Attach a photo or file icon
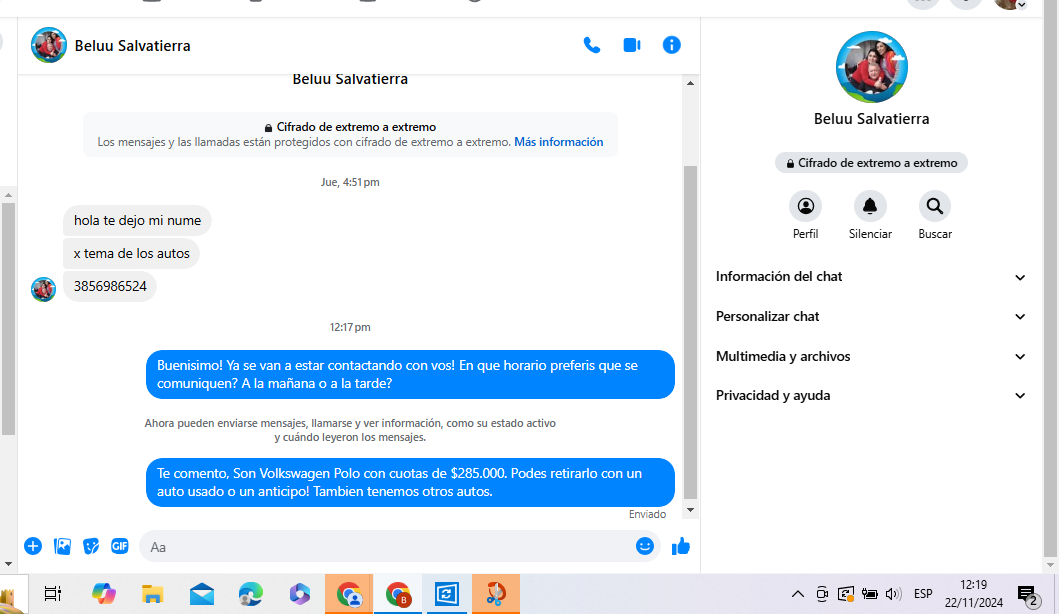Viewport: 1059px width, 614px height. tap(62, 546)
